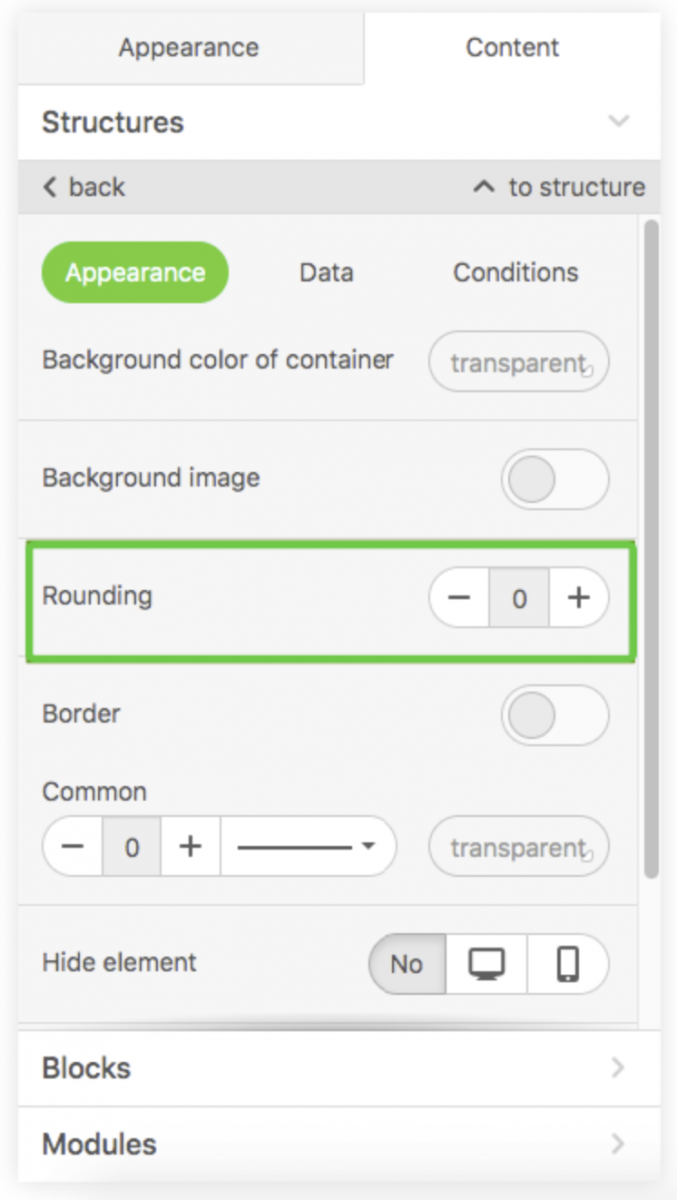Expand the Modules section
Viewport: 677px width, 1200px height.
(339, 1144)
